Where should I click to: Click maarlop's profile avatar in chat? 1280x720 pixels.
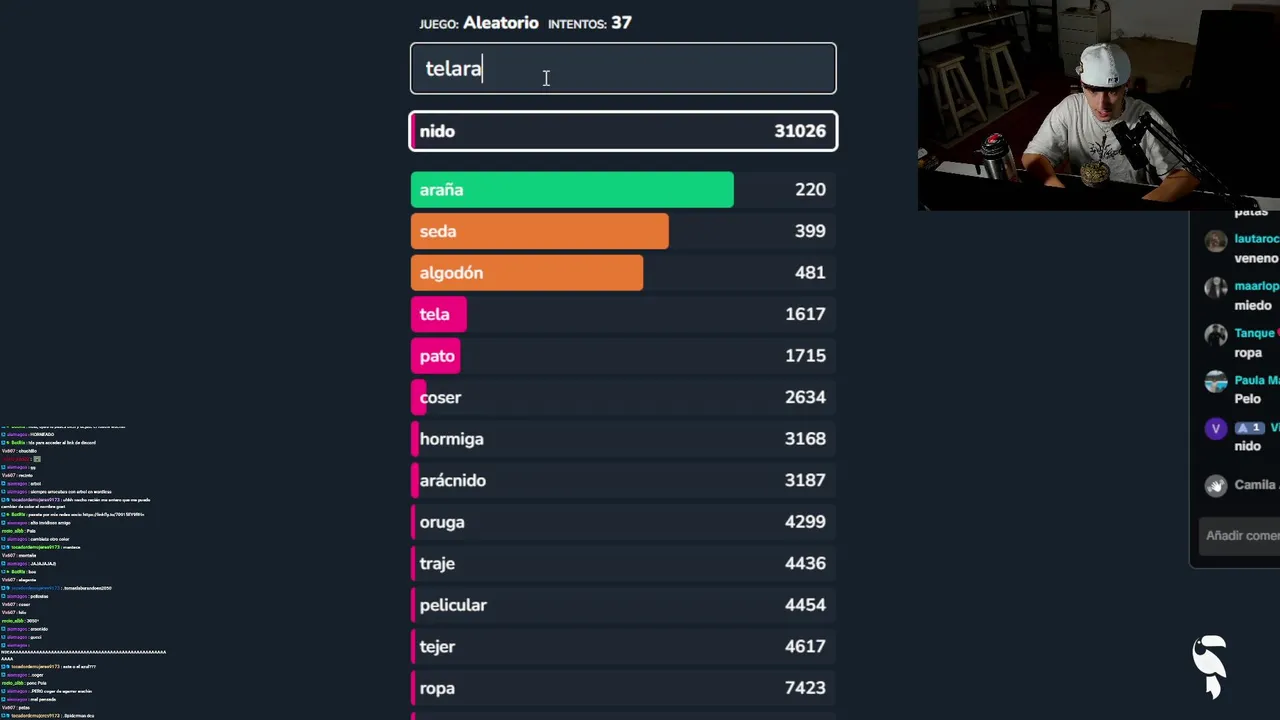[1215, 288]
